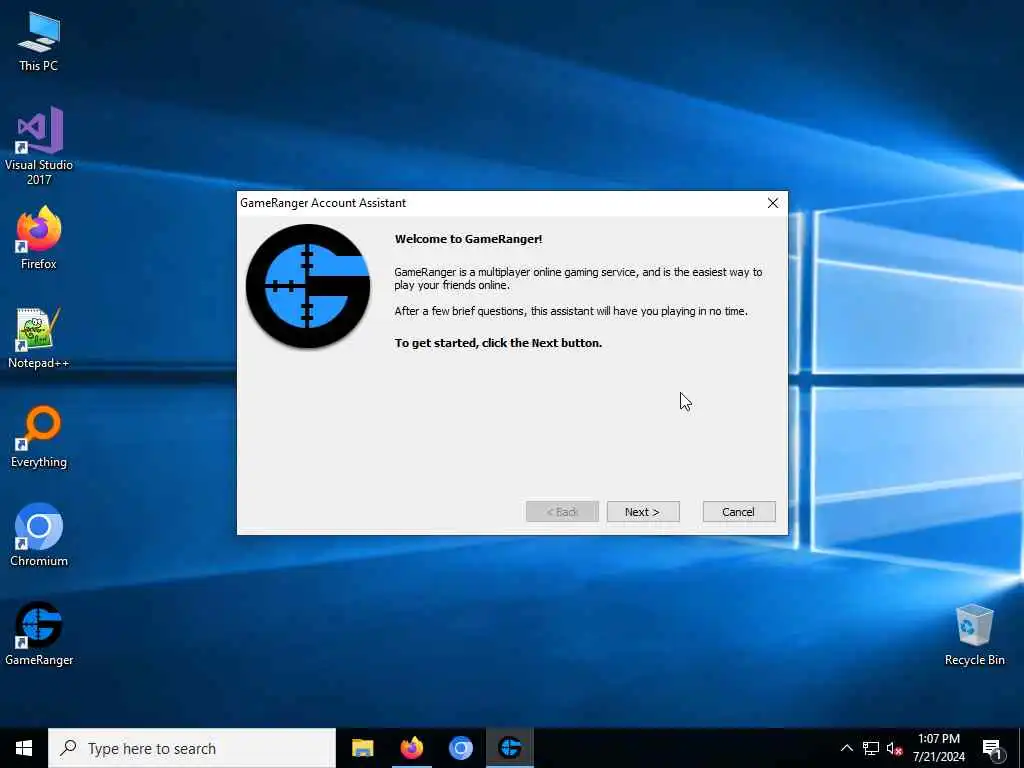Select the Notepad++ desktop icon
This screenshot has width=1024, height=768.
39,338
